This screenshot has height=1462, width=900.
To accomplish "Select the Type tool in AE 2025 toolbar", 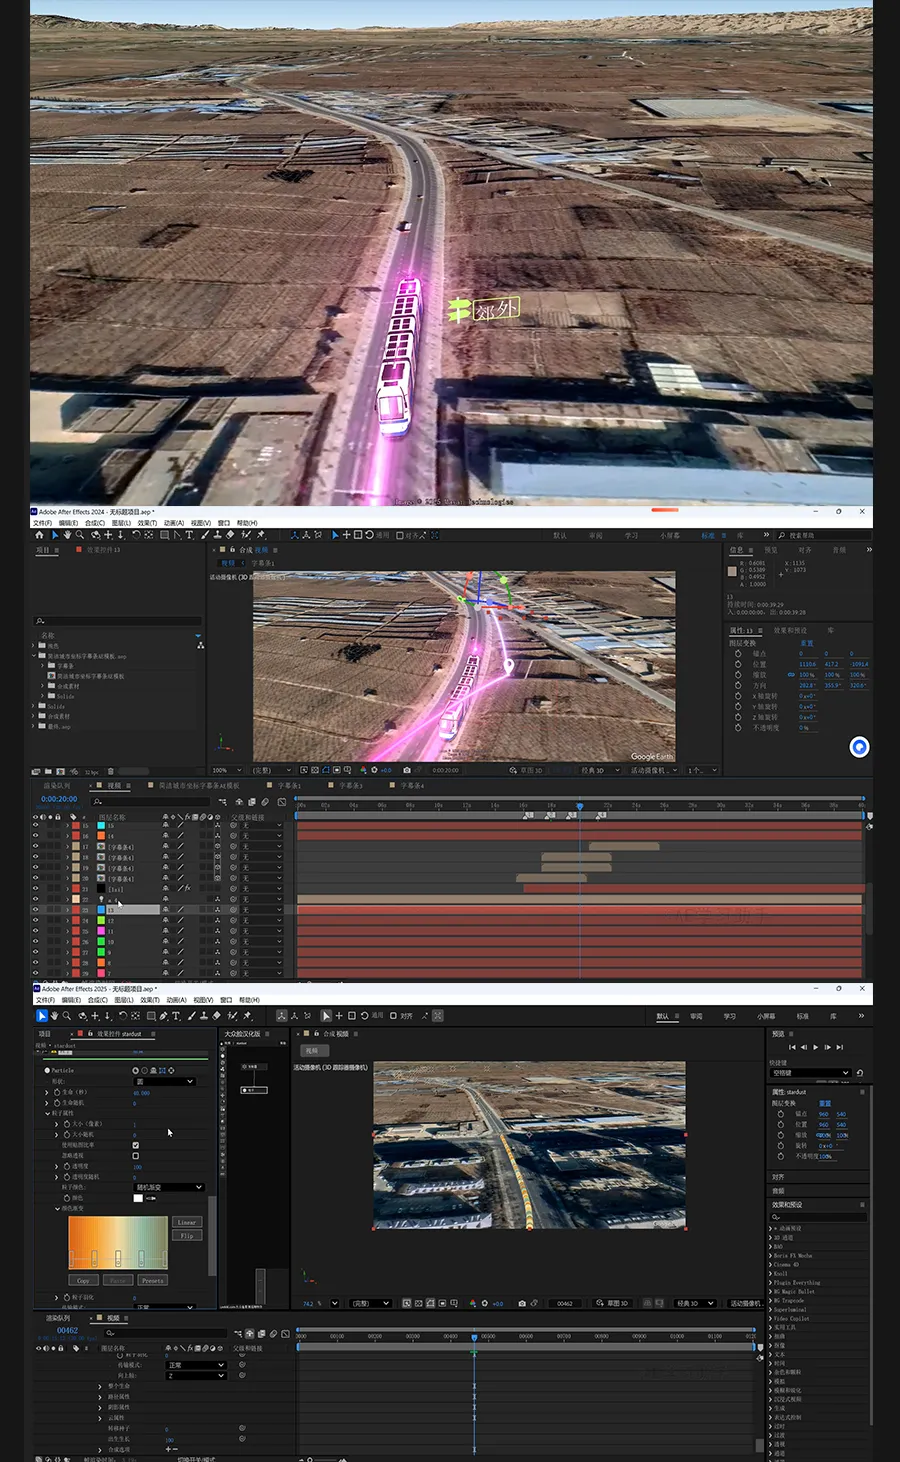I will click(176, 1016).
